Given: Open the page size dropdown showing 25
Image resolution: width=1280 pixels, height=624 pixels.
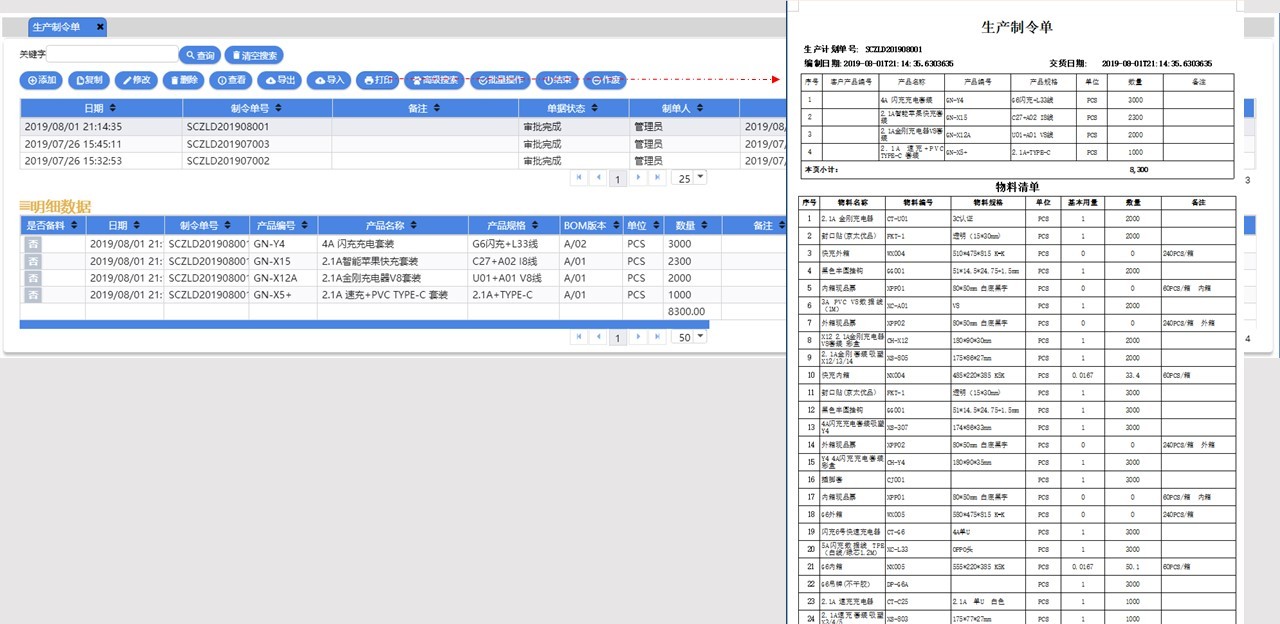Looking at the screenshot, I should (690, 178).
